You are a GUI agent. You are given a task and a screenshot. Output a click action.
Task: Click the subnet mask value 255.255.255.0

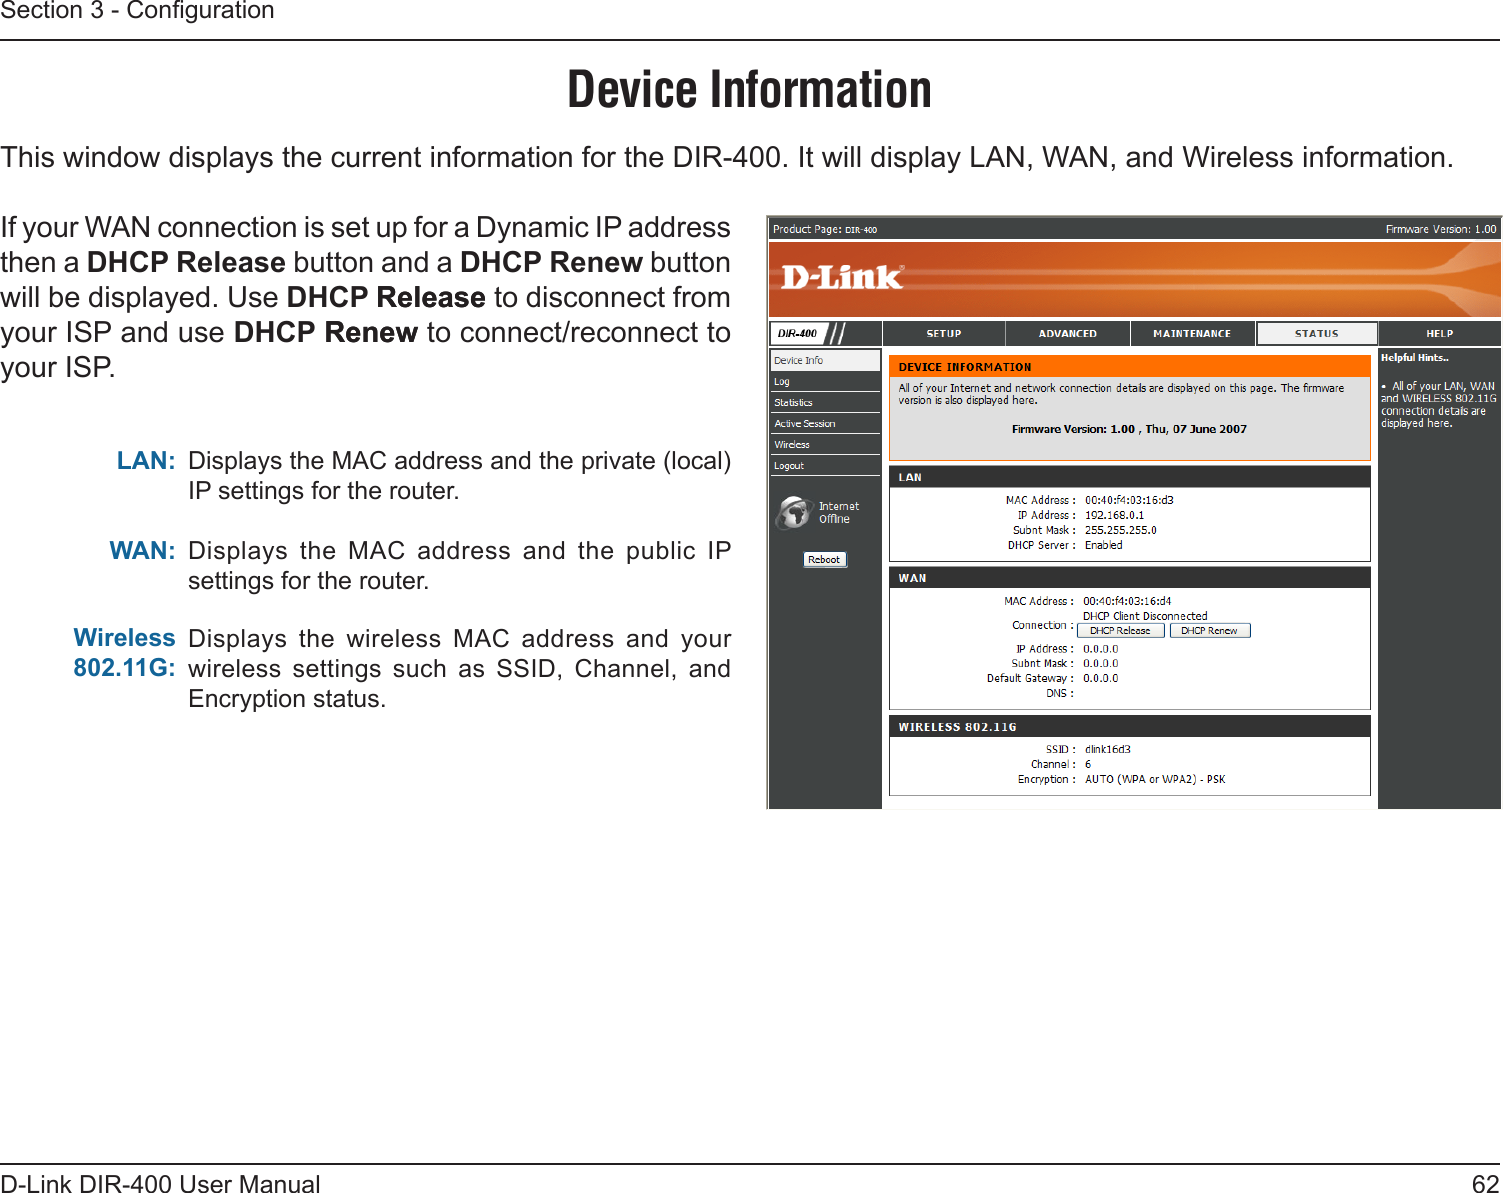click(1120, 530)
